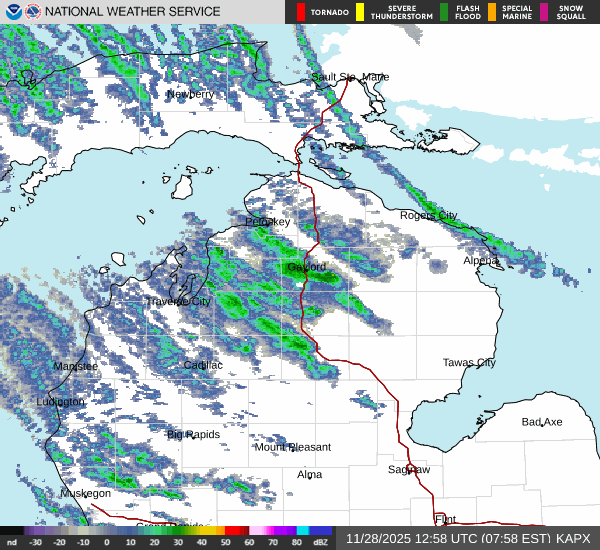Click the magenta Snow Squall legend box
The image size is (600, 550).
click(x=544, y=12)
